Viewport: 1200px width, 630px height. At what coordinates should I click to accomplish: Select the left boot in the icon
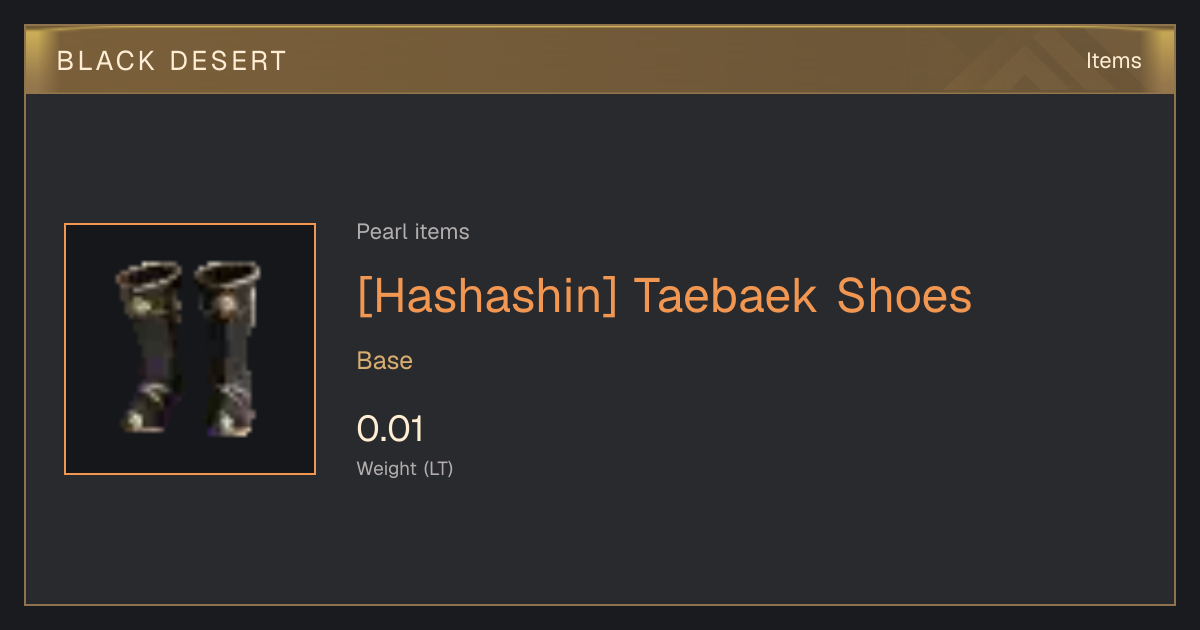point(148,346)
